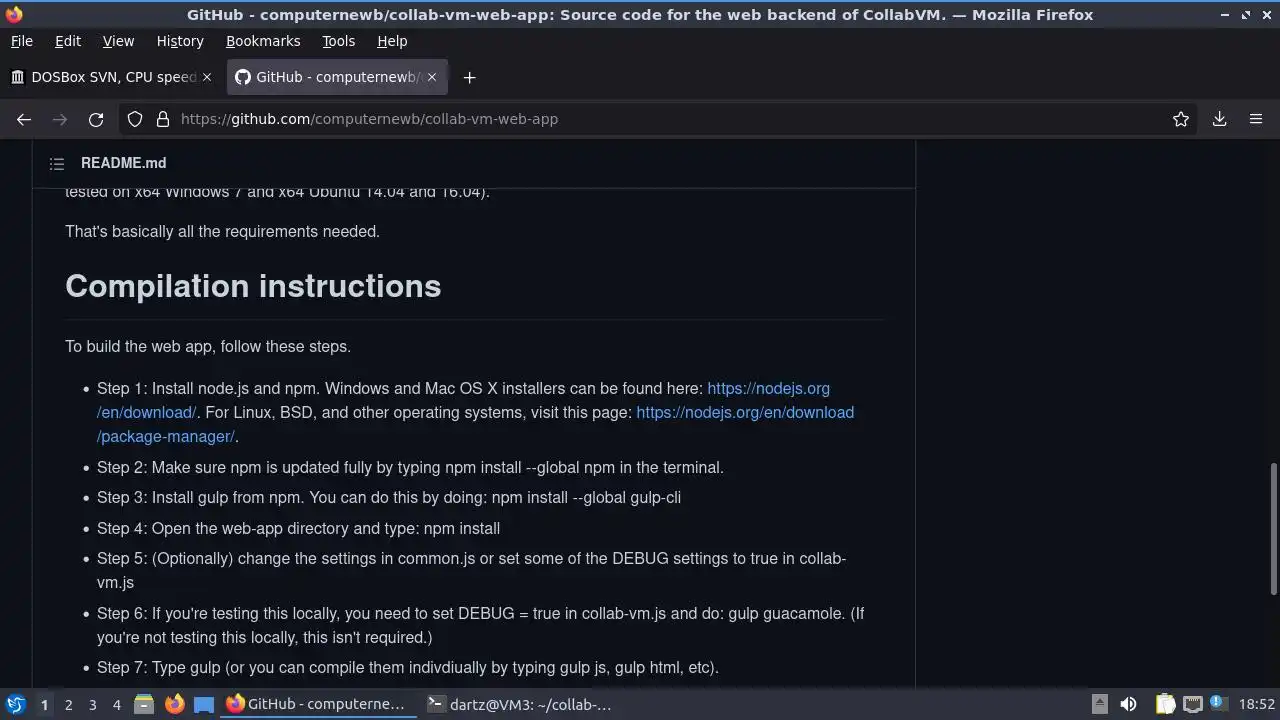Open update notifier tray icon
1280x720 pixels.
coord(1218,704)
